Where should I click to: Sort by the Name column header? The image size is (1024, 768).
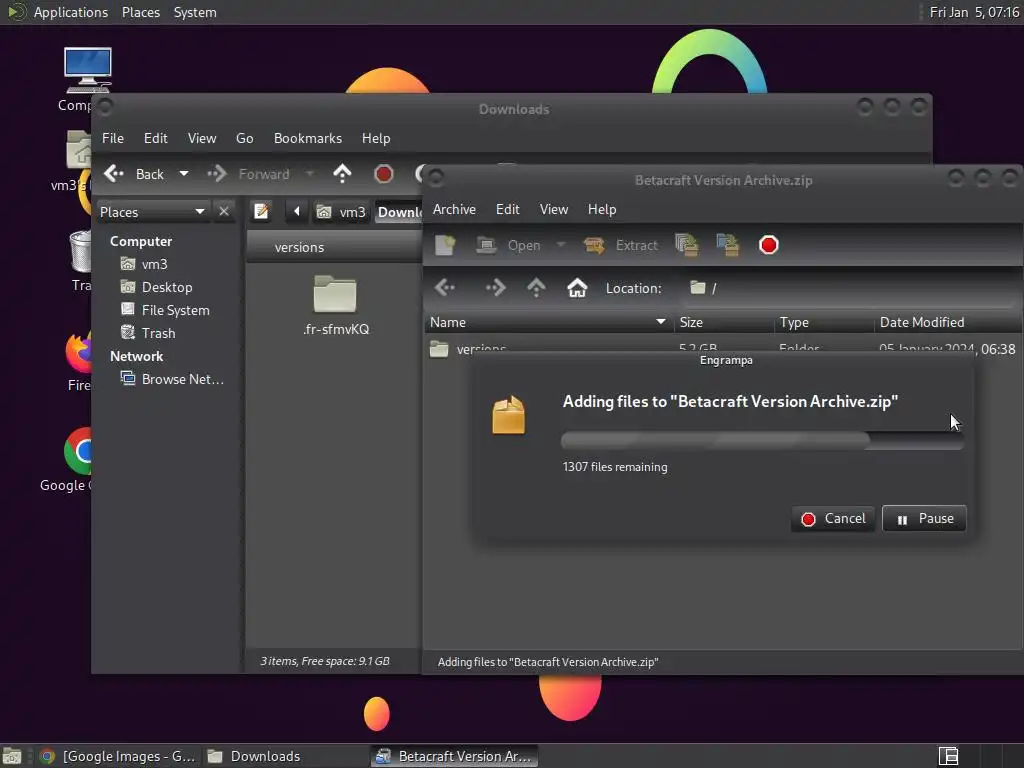click(x=549, y=322)
